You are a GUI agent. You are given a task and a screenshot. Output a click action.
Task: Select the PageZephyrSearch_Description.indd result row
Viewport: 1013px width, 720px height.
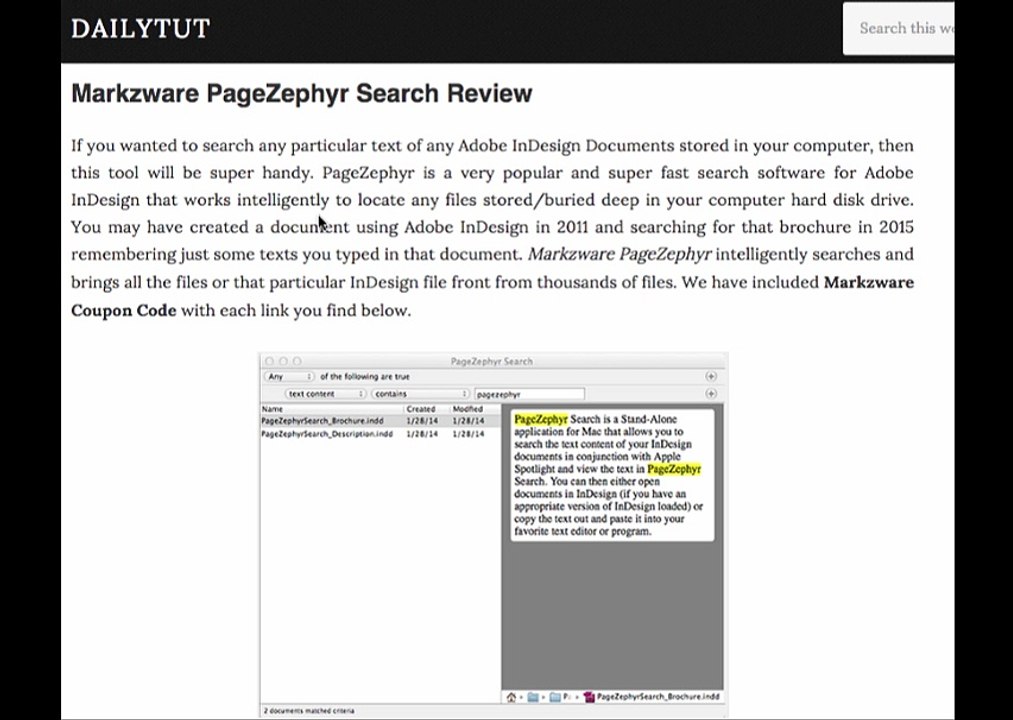[x=380, y=434]
